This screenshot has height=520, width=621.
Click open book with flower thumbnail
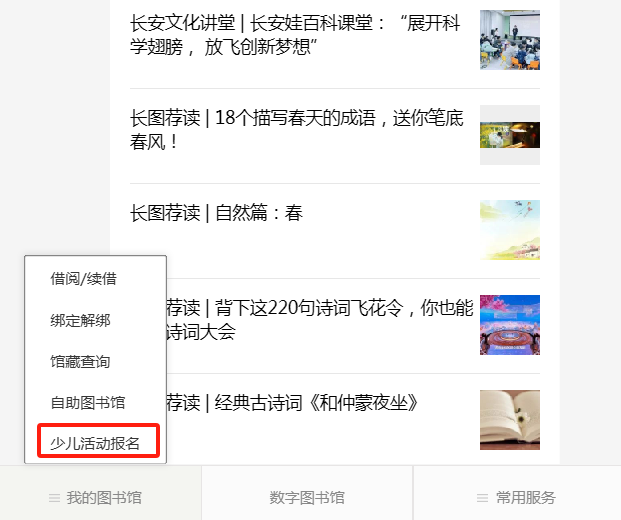(x=510, y=420)
